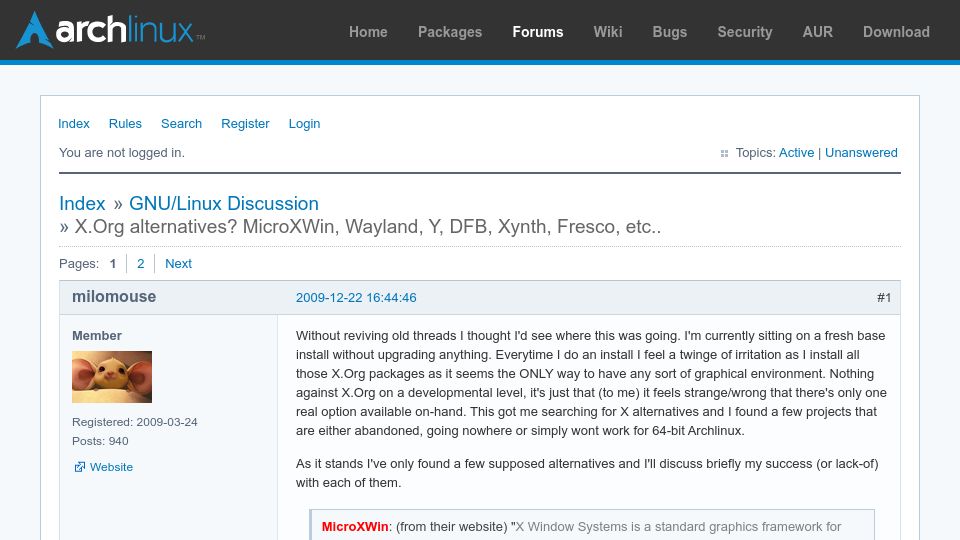Open GNU/Linux Discussion breadcrumb

(223, 203)
